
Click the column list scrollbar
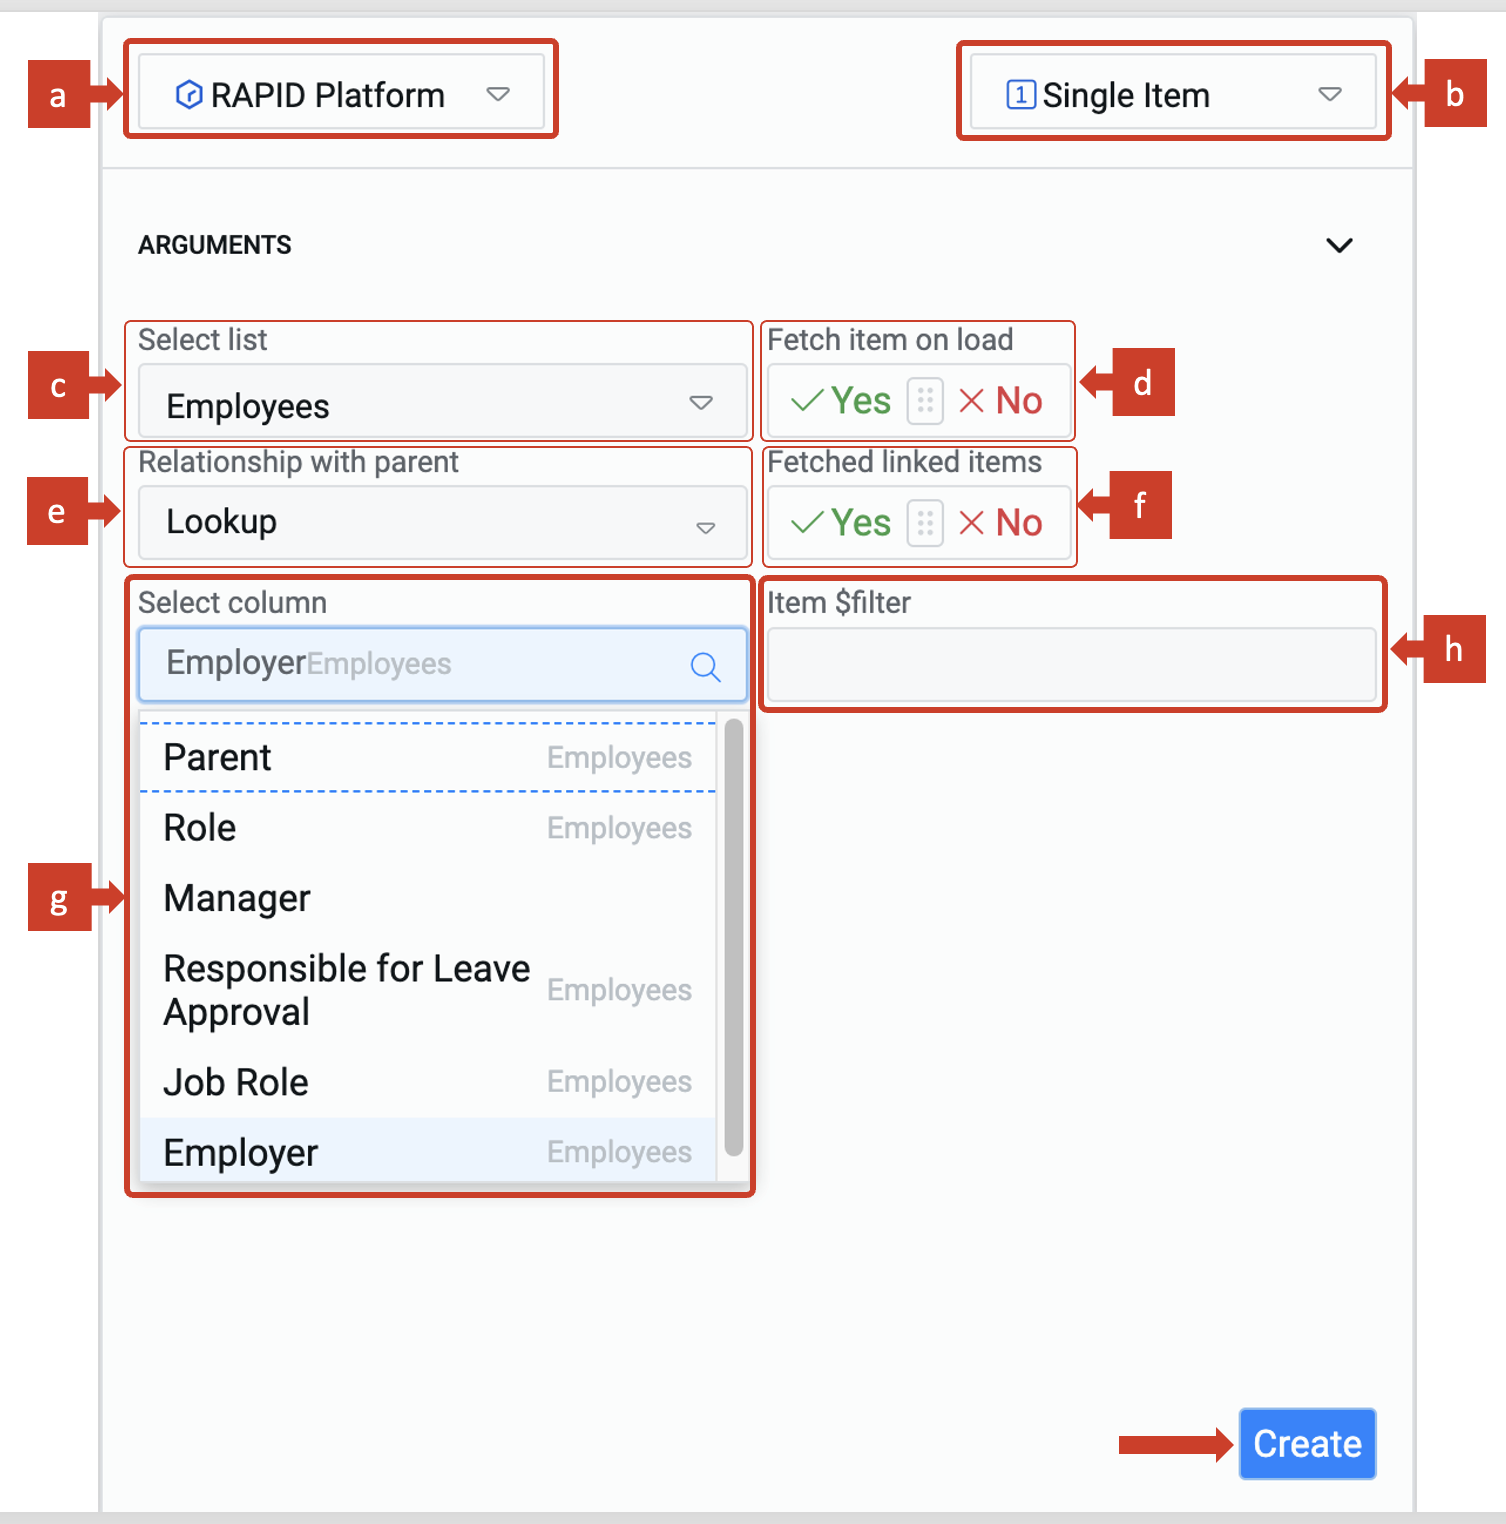734,937
